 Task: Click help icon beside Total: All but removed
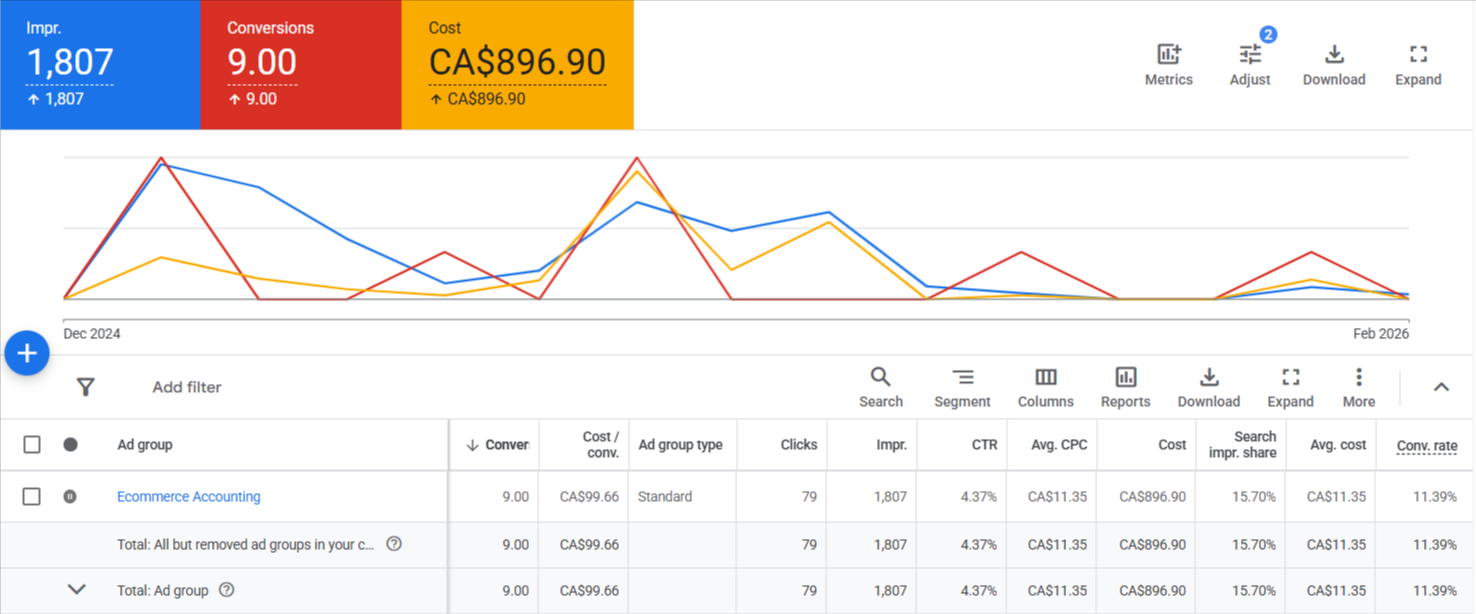(394, 544)
